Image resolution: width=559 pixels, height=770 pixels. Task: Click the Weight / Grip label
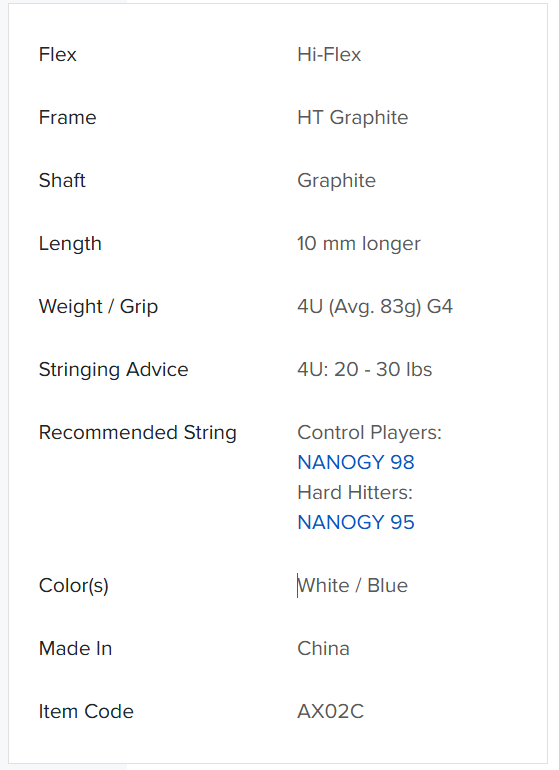coord(98,306)
